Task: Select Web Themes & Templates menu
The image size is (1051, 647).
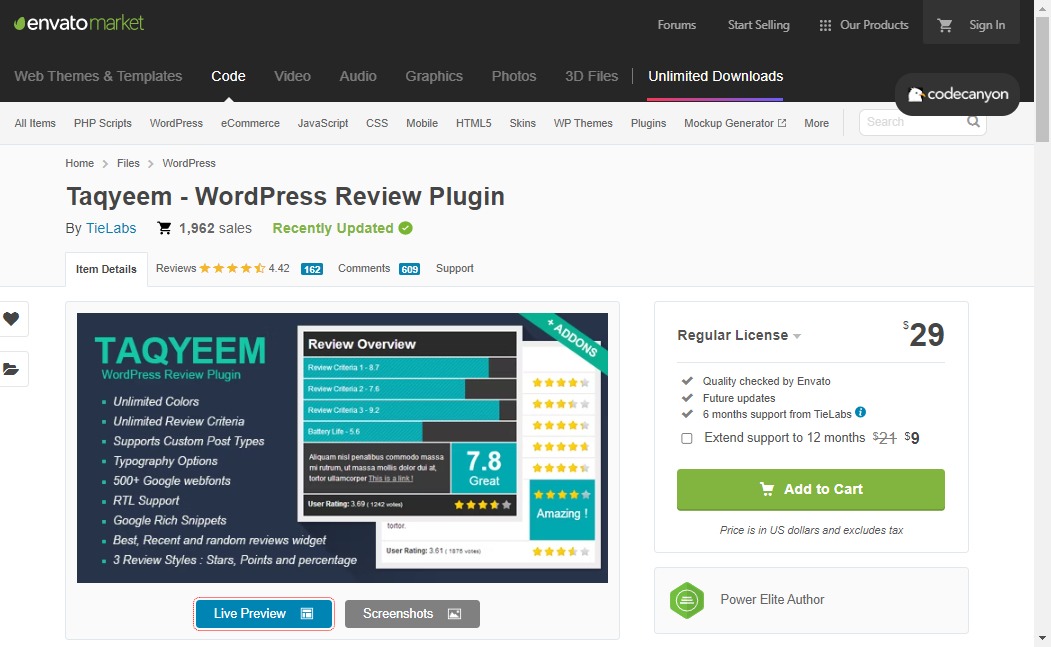Action: (x=98, y=76)
